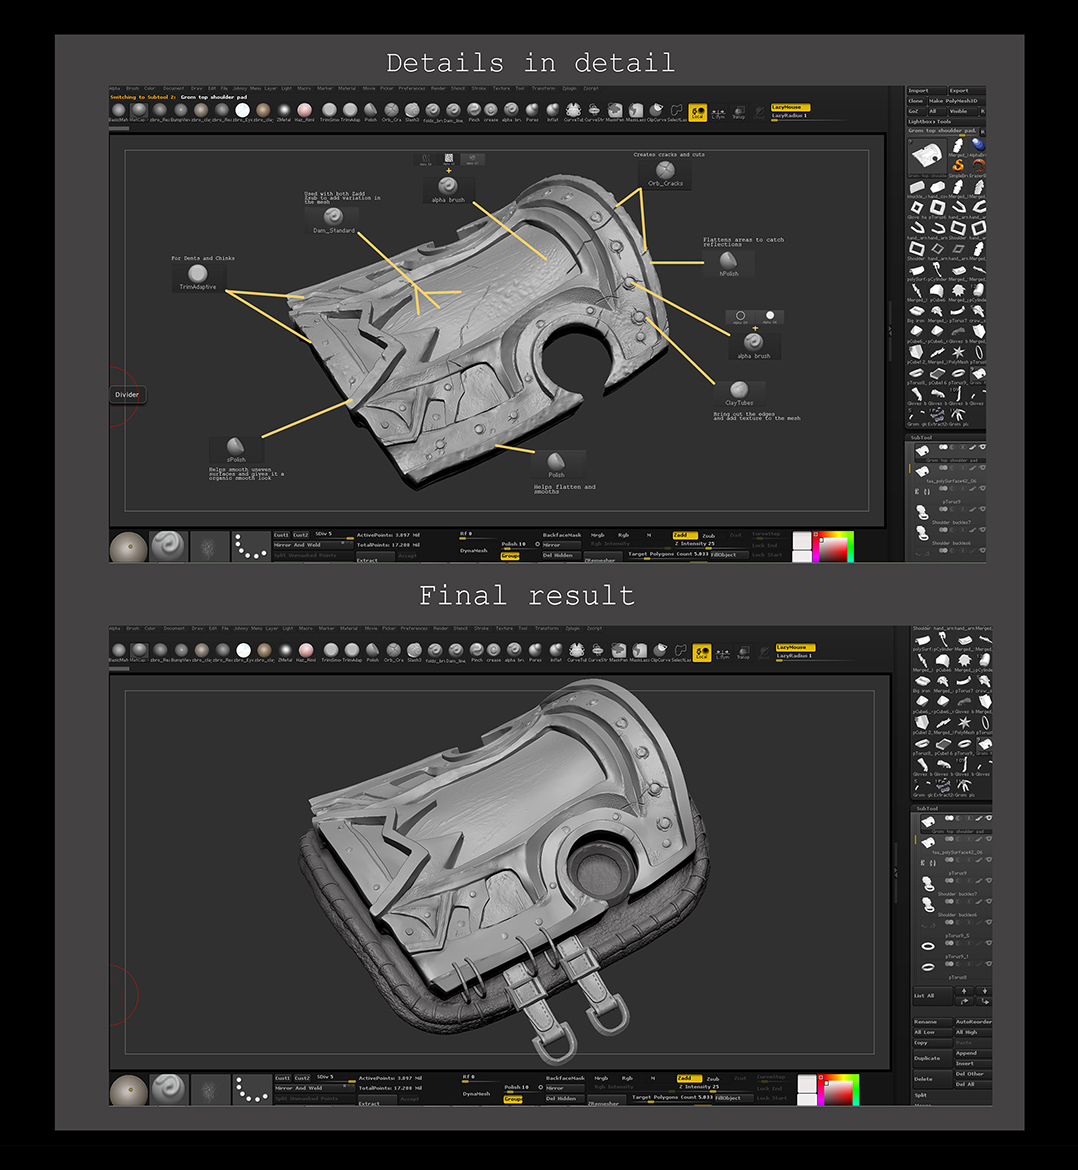Select Slash3 brush in Details in detail toolbar
The height and width of the screenshot is (1170, 1078).
pyautogui.click(x=412, y=110)
